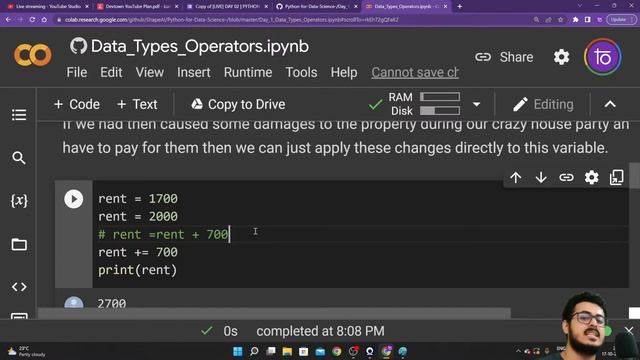Click commented line '# rent =rent + 700'
The width and height of the screenshot is (640, 360).
click(163, 234)
